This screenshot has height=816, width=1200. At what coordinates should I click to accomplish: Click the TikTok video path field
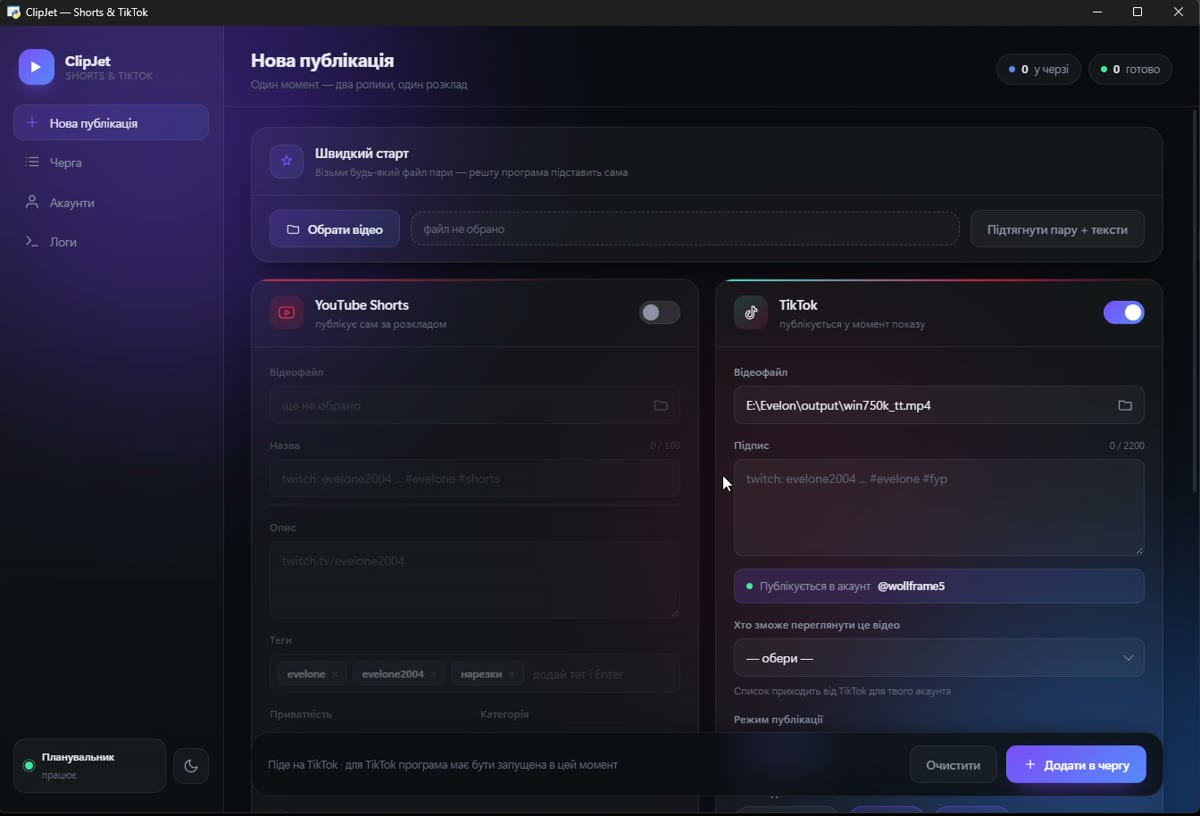[939, 406]
